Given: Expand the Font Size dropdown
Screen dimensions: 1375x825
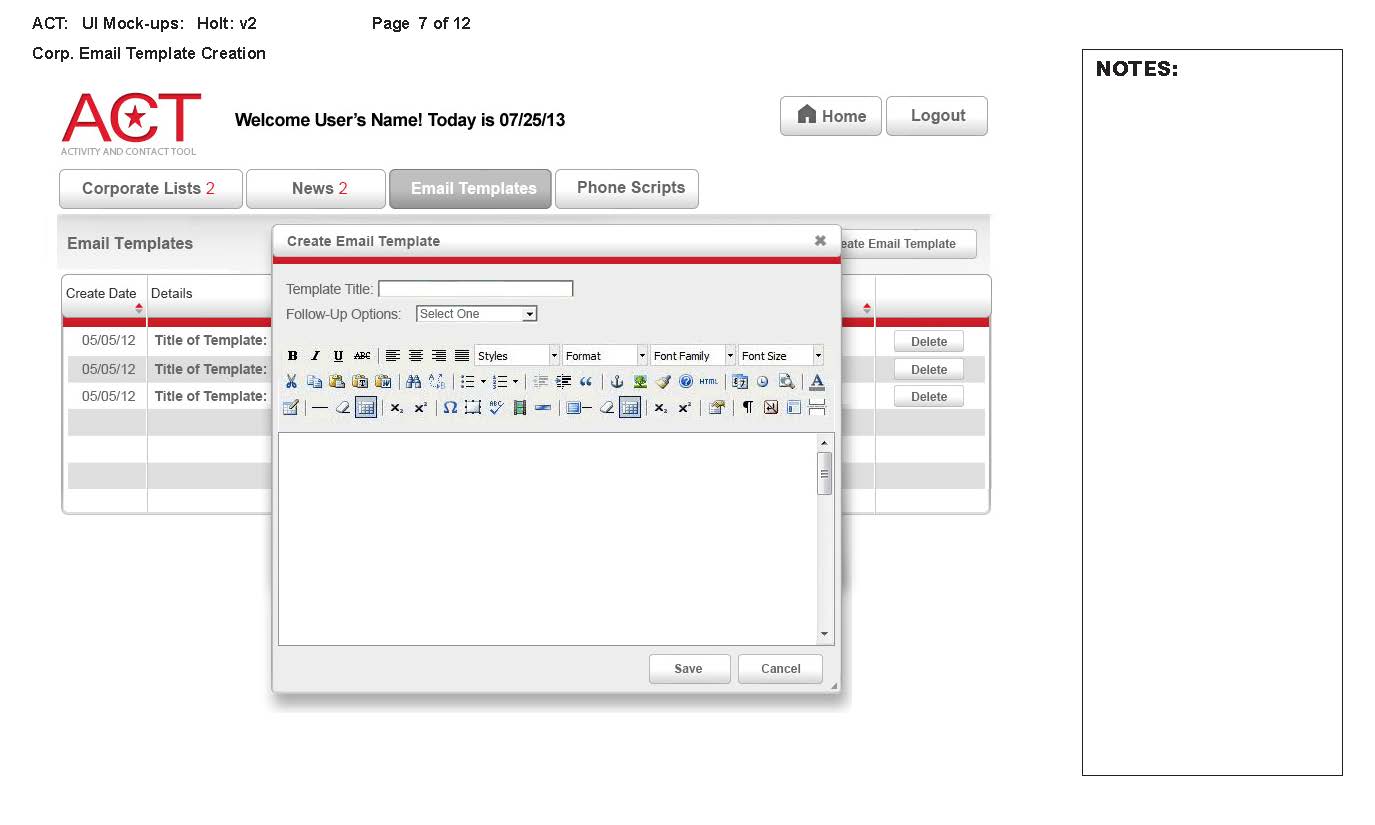Looking at the screenshot, I should click(780, 356).
